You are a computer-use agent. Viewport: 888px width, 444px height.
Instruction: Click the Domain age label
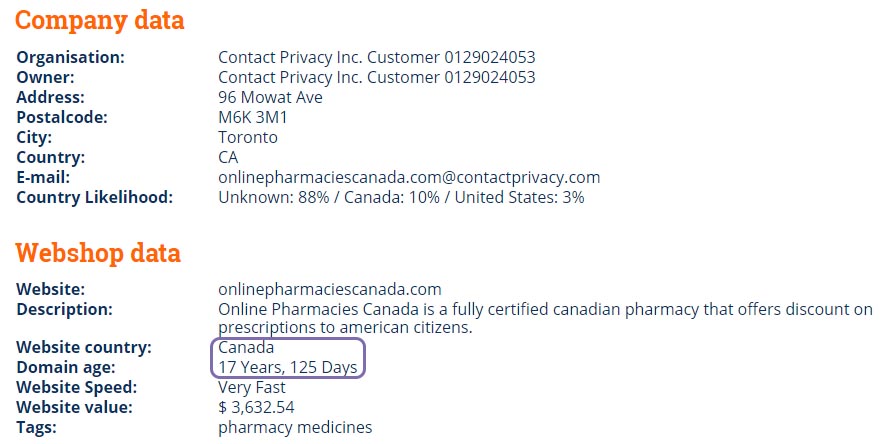(66, 368)
